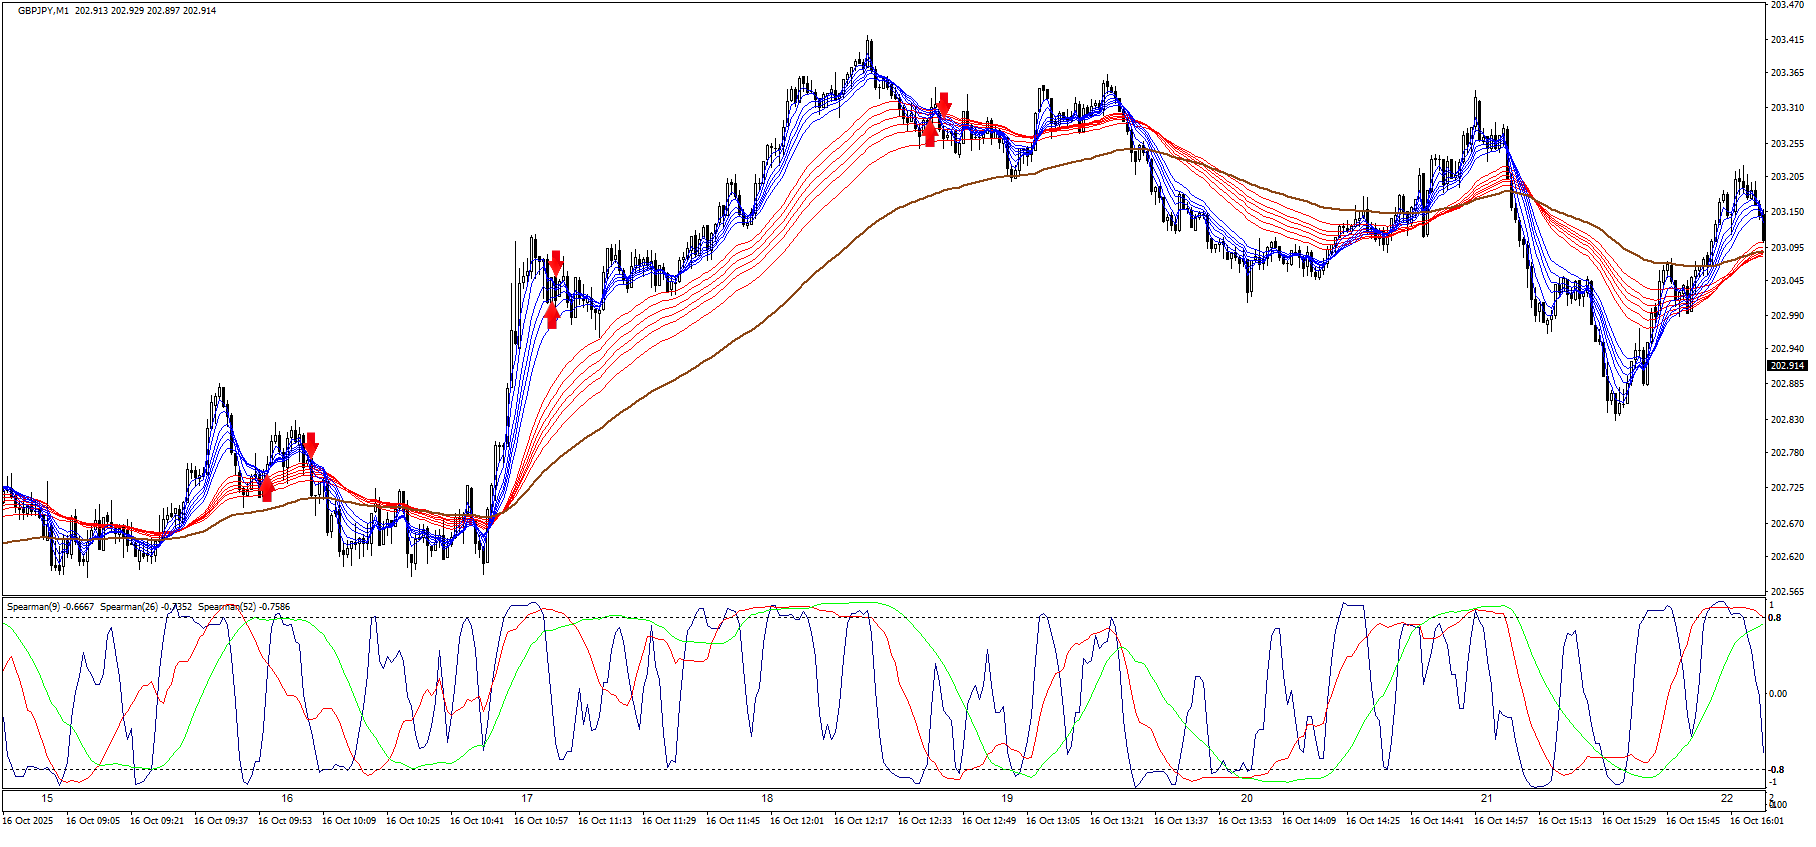Click the 203.470 price scale label
Viewport: 1816px width, 847px height.
(x=1786, y=5)
